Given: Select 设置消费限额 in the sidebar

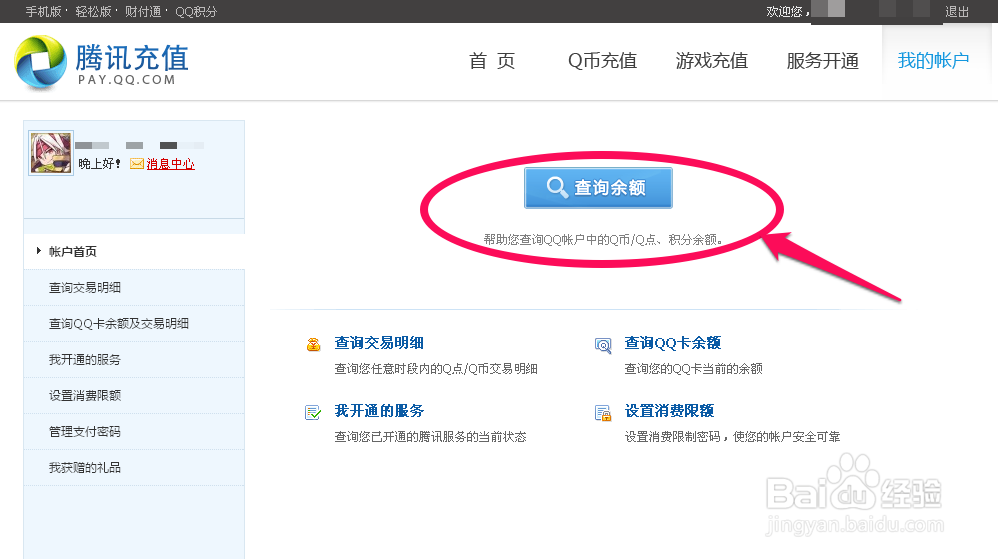Looking at the screenshot, I should coord(134,395).
